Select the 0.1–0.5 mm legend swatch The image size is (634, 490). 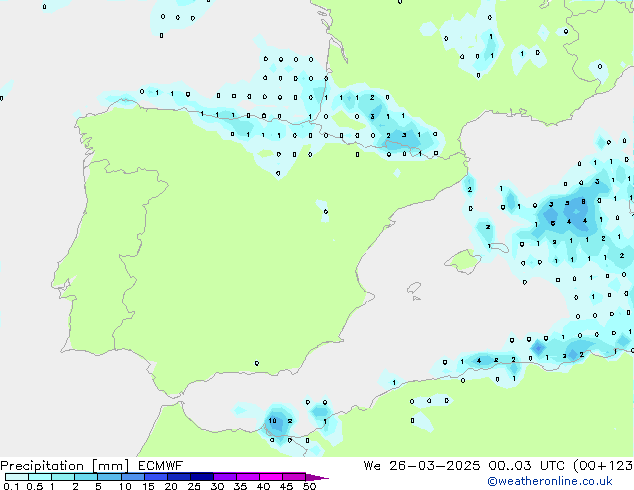pyautogui.click(x=17, y=477)
